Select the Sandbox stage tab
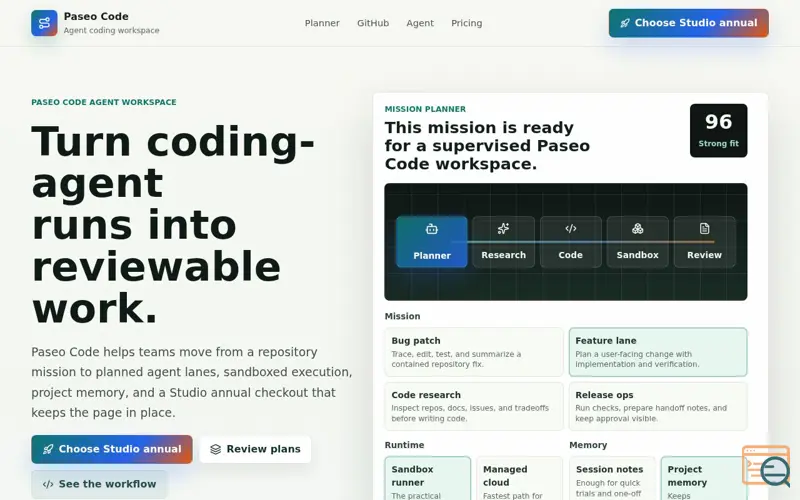 coord(638,242)
